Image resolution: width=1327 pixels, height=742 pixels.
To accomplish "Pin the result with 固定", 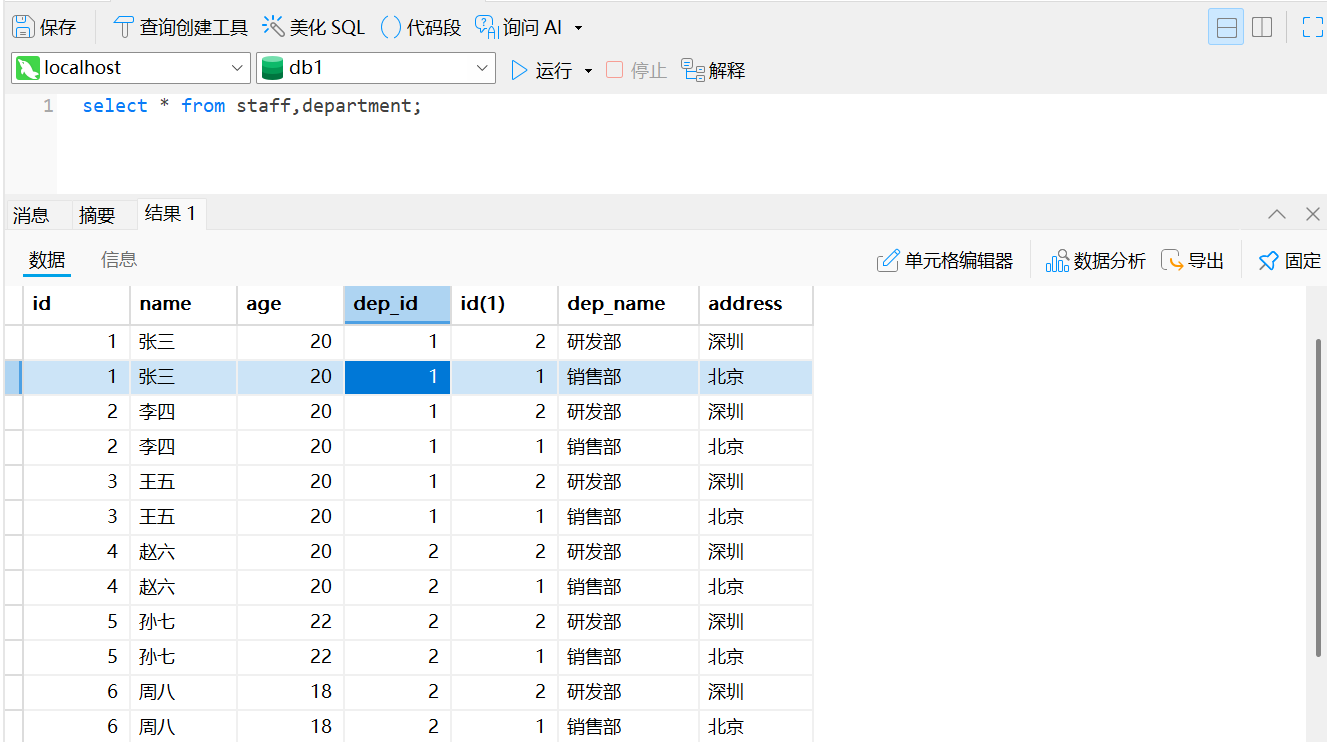I will 1290,261.
